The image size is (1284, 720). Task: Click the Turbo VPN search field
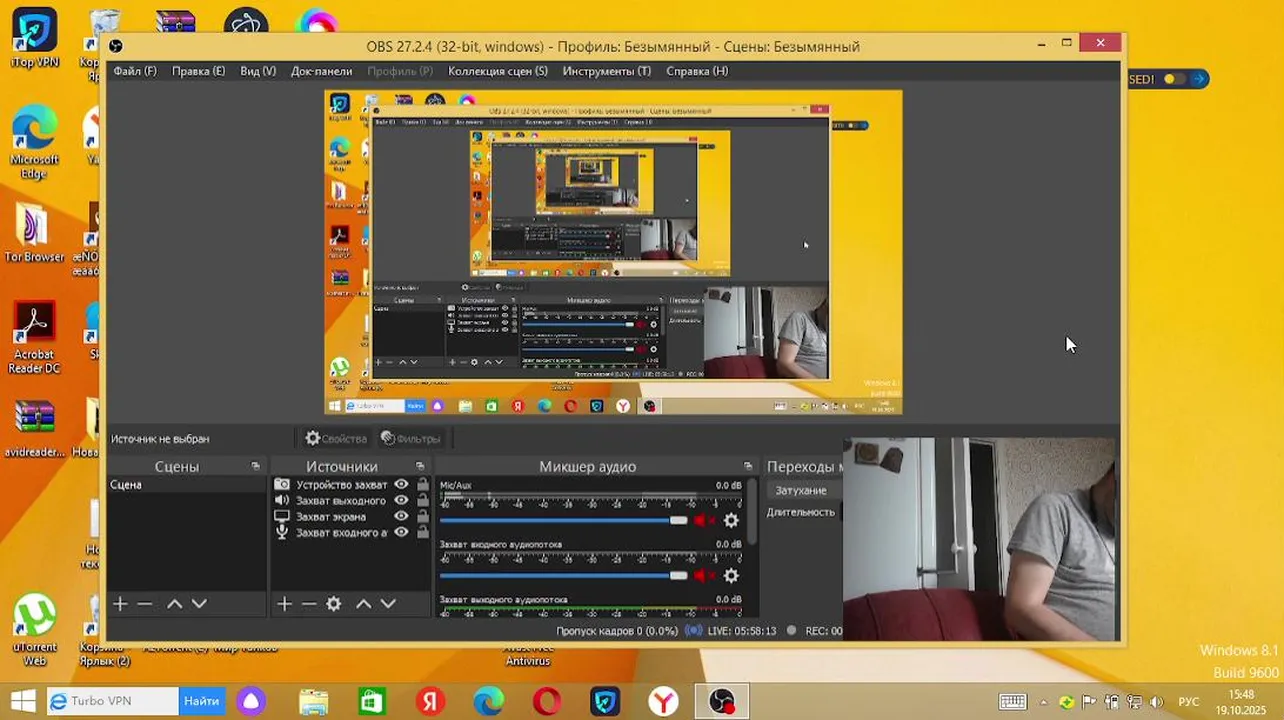112,701
